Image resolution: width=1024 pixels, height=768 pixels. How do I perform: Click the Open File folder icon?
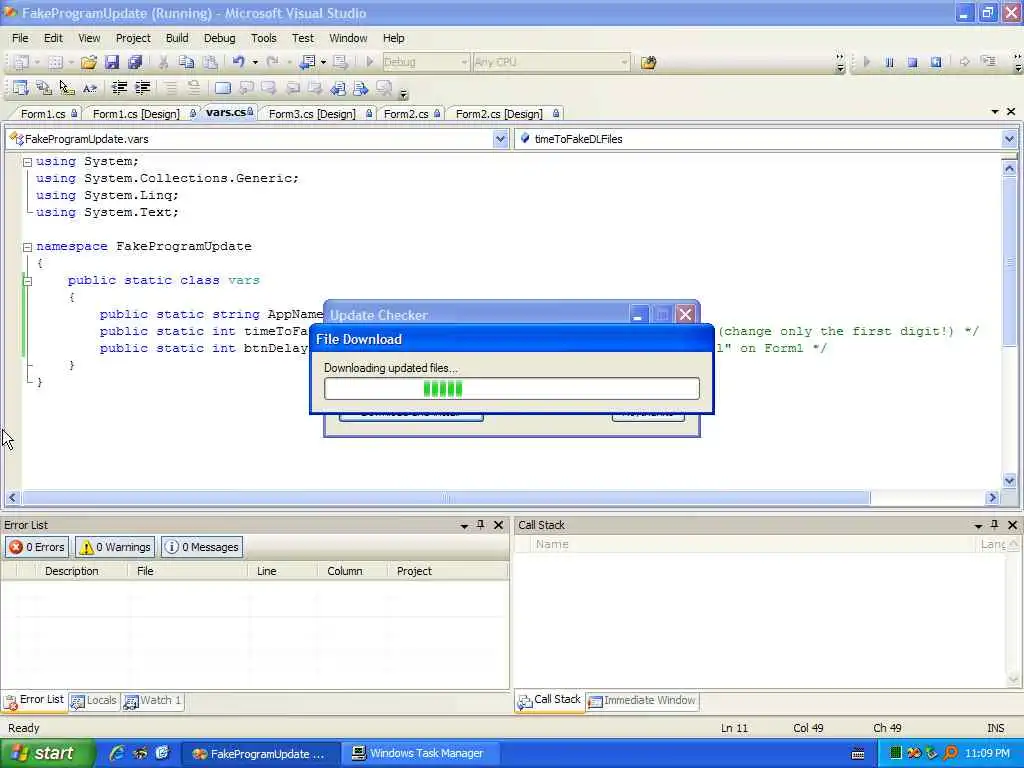tap(89, 62)
